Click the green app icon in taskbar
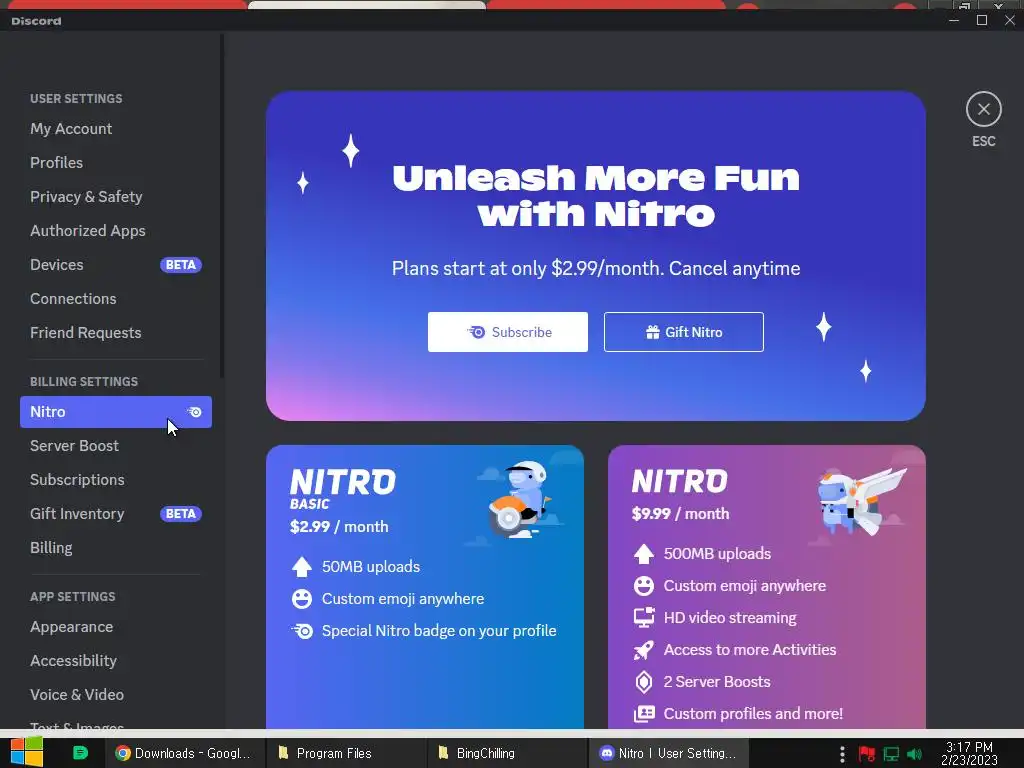1024x768 pixels. 80,753
